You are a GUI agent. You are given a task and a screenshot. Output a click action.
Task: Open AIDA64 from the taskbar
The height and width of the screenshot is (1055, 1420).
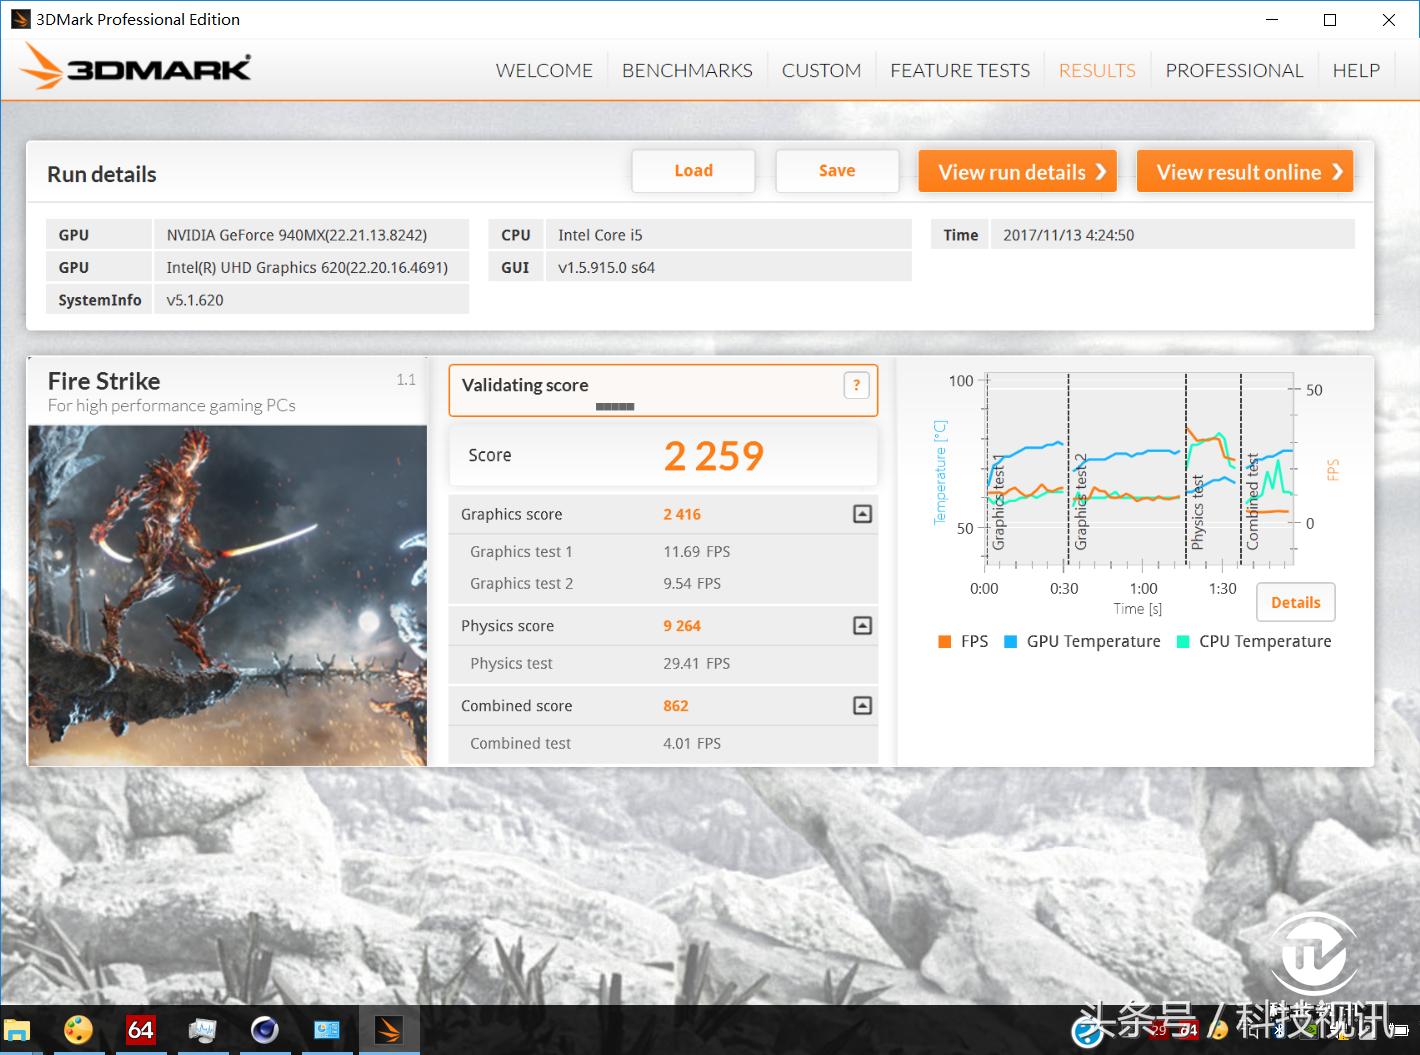140,1030
